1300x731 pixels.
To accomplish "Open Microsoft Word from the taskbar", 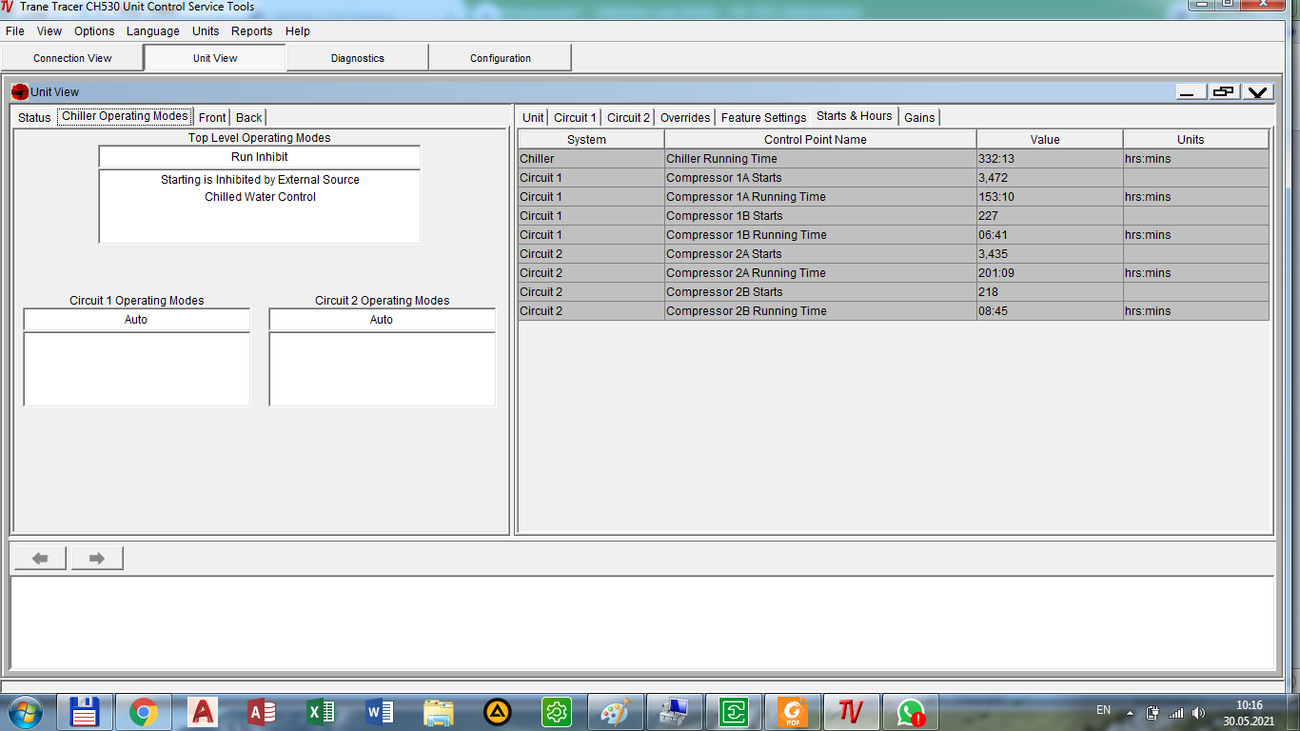I will [x=379, y=712].
